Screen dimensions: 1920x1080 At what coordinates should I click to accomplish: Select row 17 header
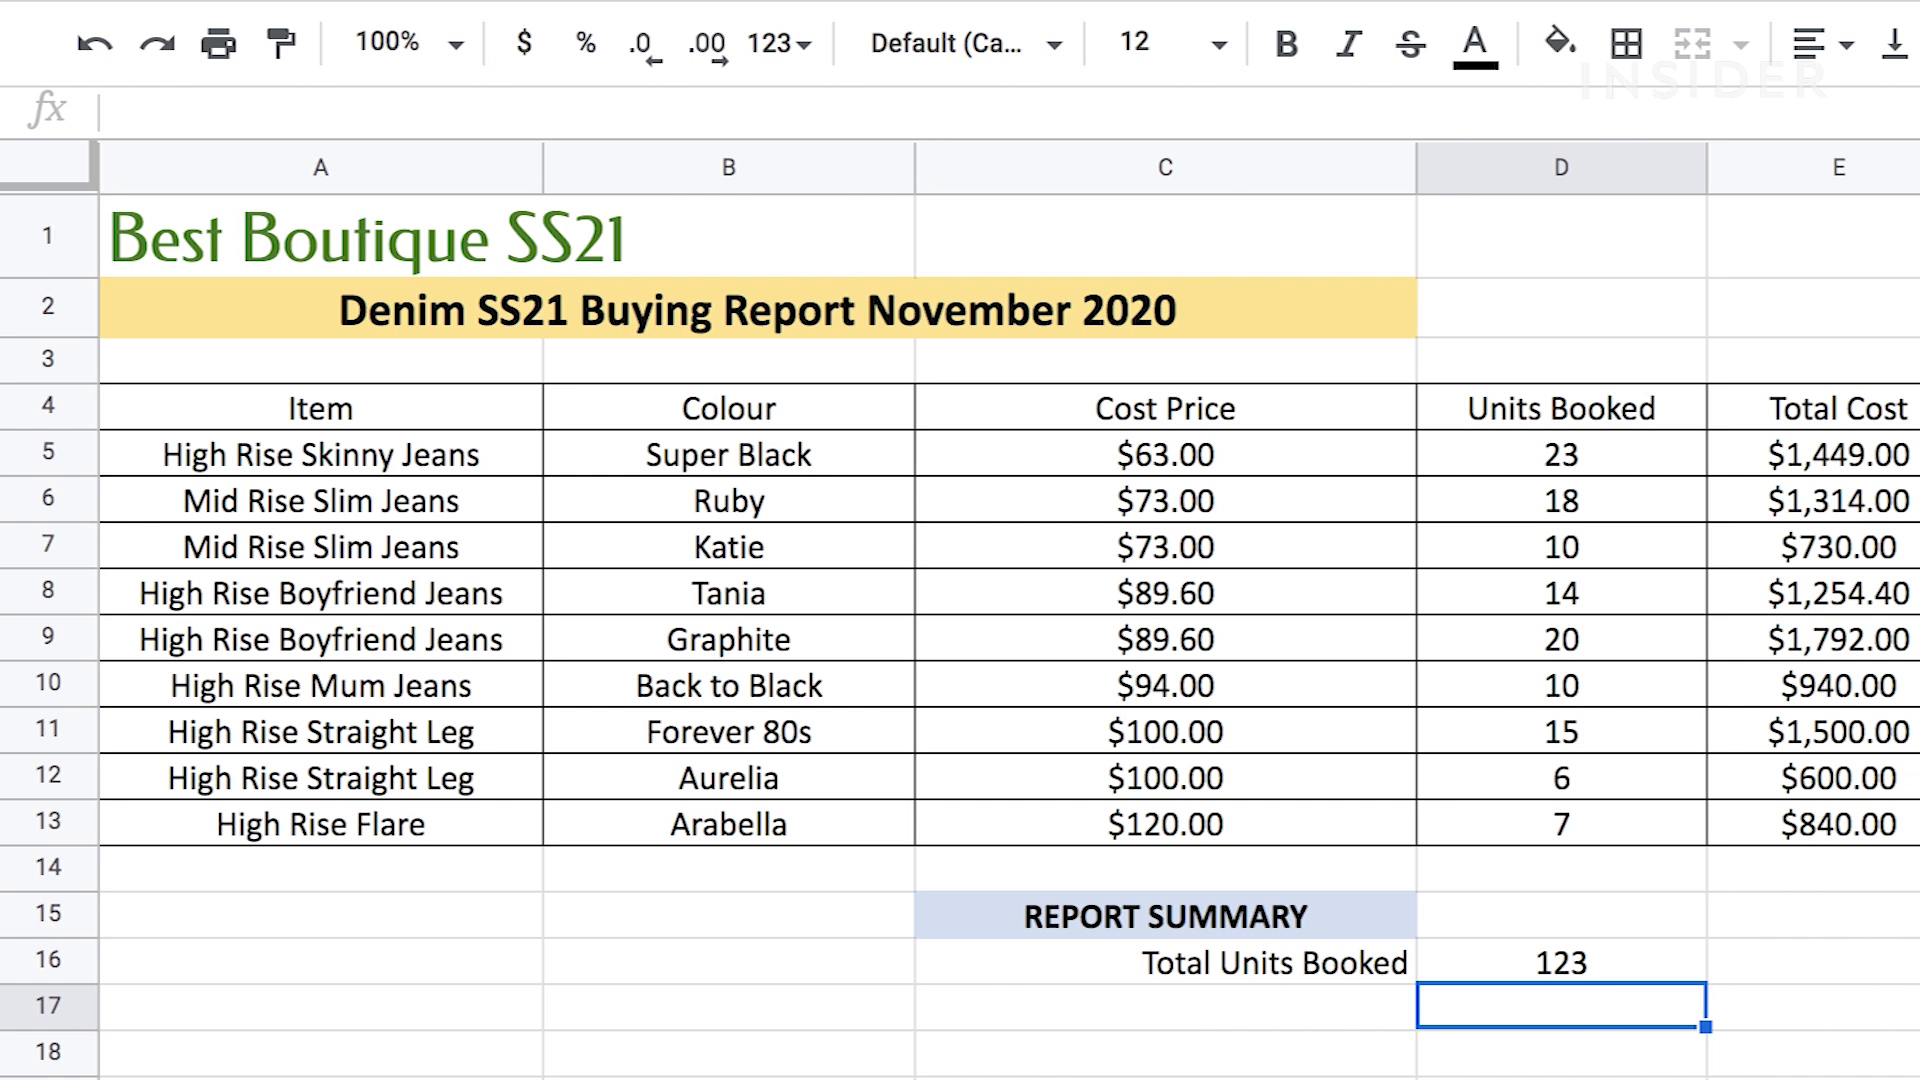[x=48, y=1005]
